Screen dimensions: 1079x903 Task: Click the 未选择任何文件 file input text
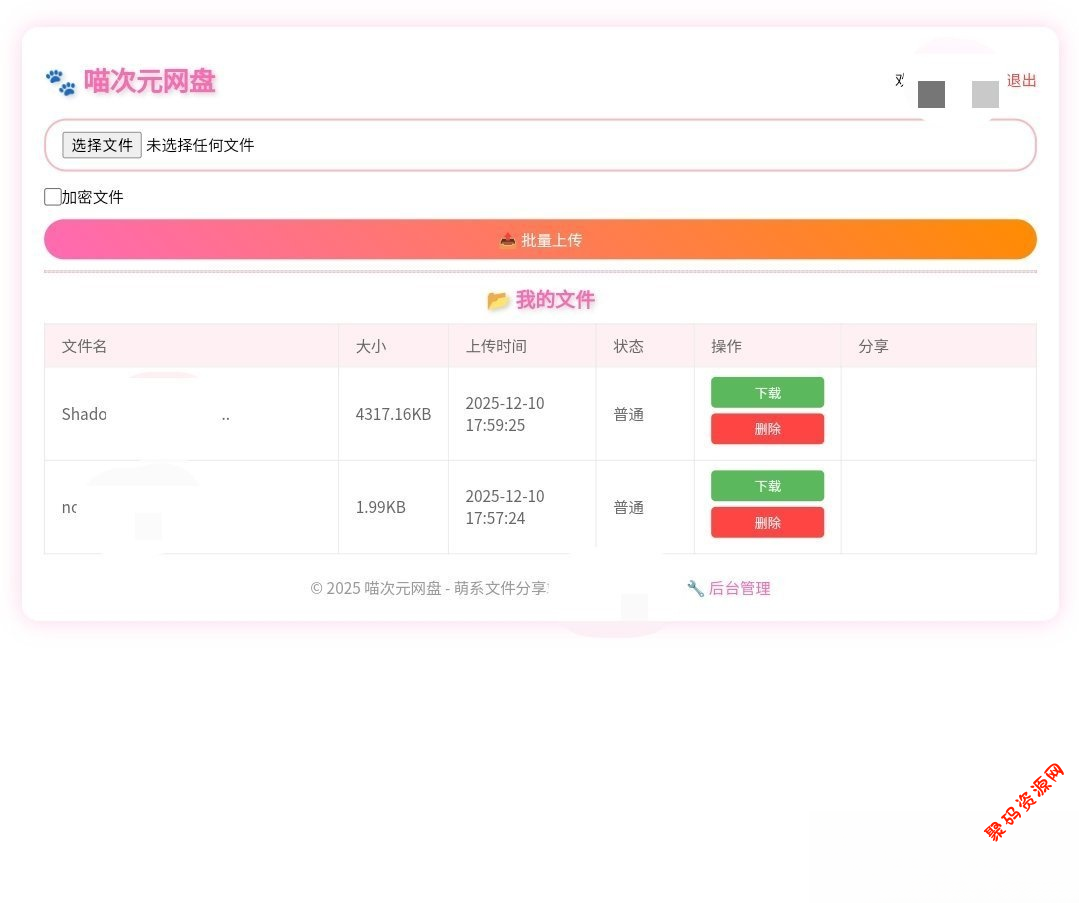200,145
